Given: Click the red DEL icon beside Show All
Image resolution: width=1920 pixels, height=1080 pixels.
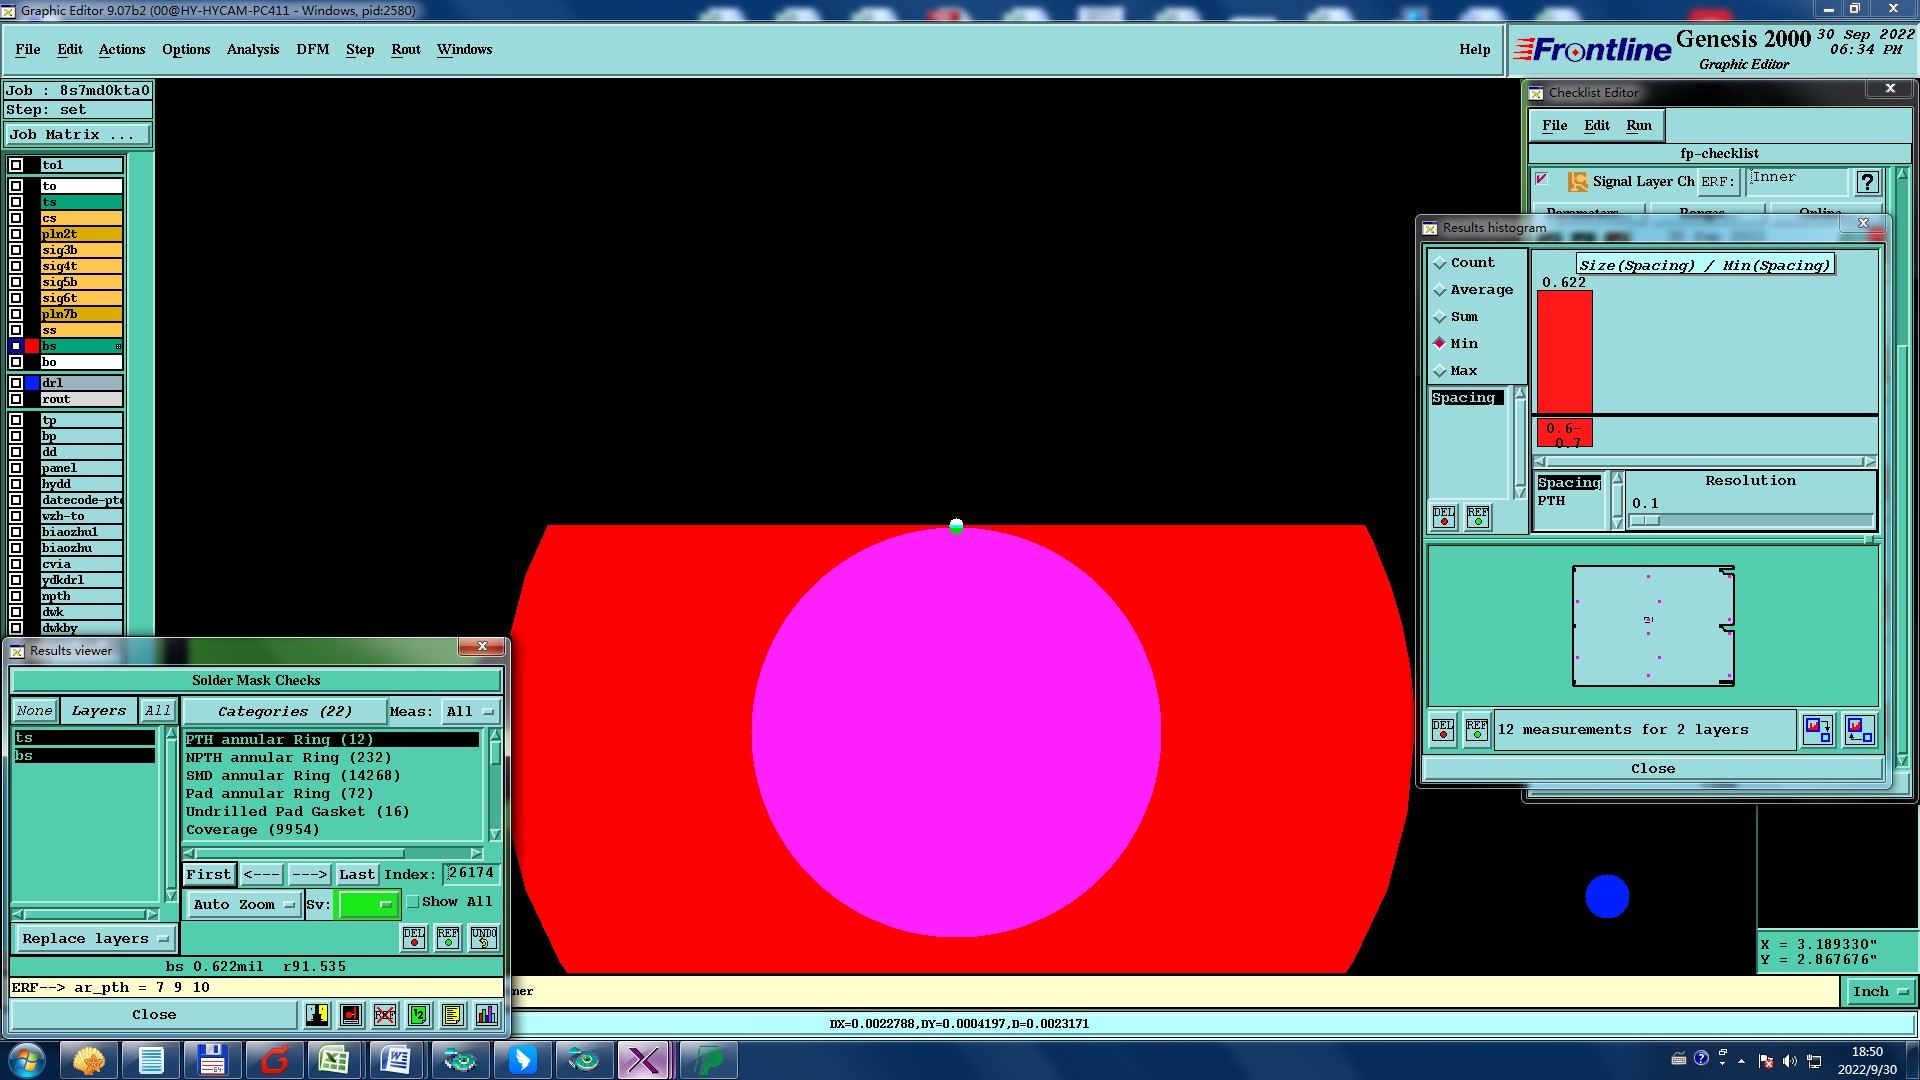Looking at the screenshot, I should pyautogui.click(x=414, y=938).
